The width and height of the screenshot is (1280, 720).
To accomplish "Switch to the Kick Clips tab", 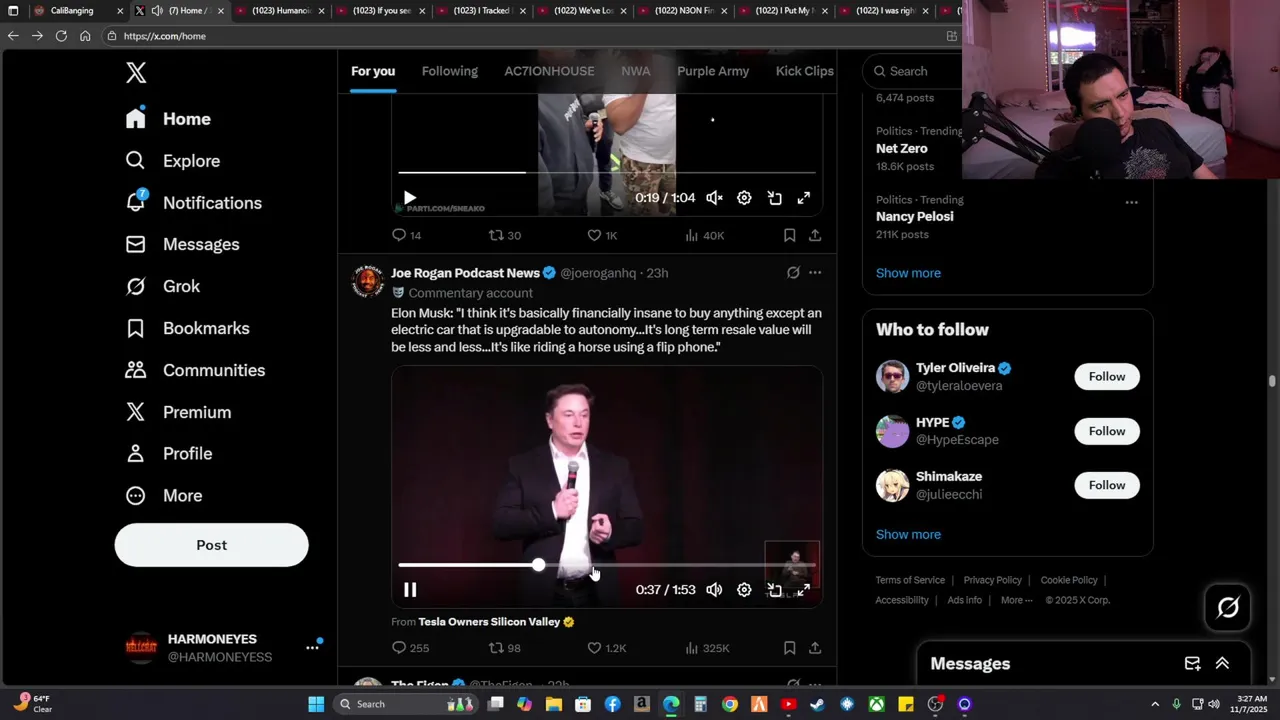I will pos(804,71).
